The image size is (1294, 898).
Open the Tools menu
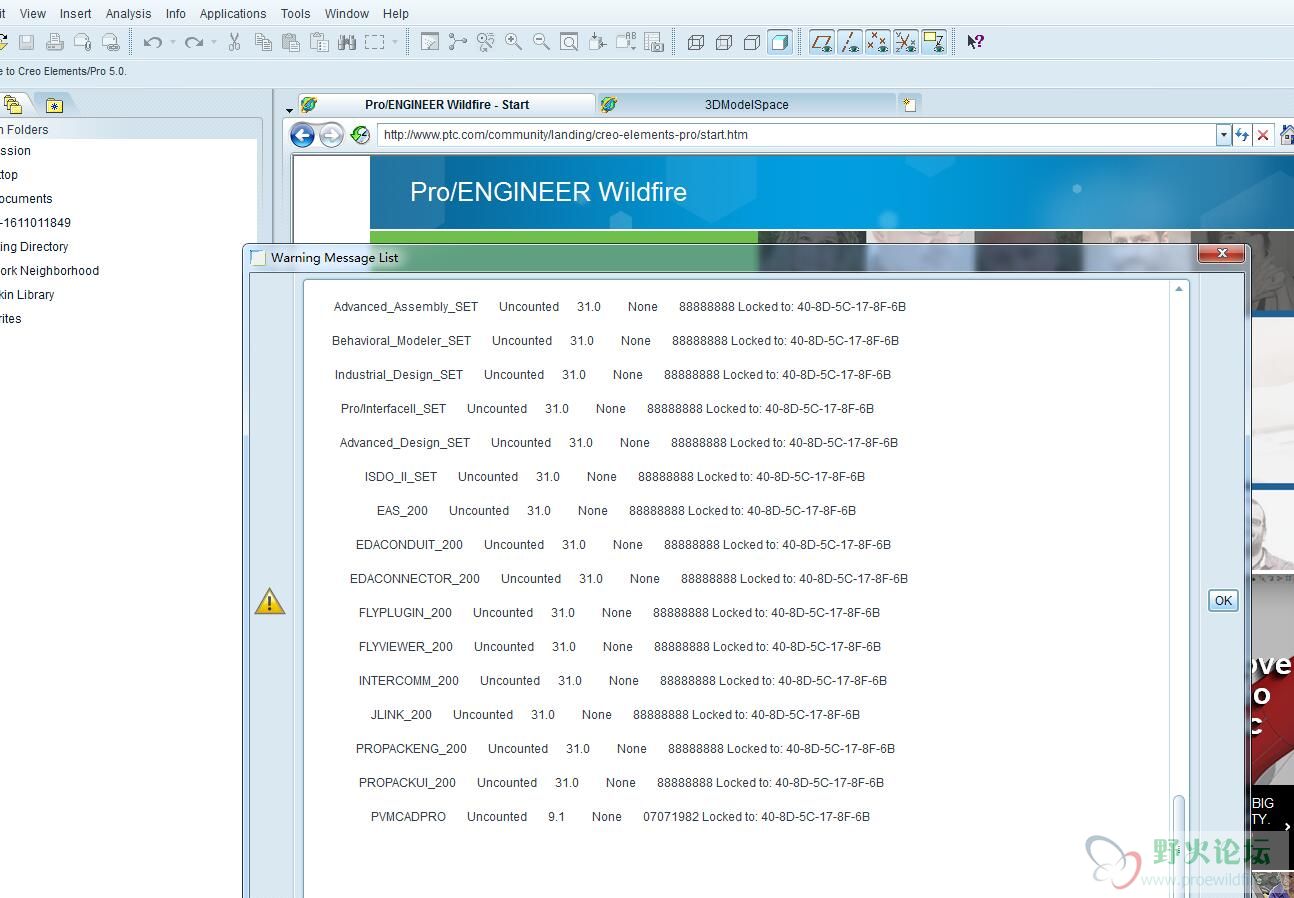pos(295,13)
